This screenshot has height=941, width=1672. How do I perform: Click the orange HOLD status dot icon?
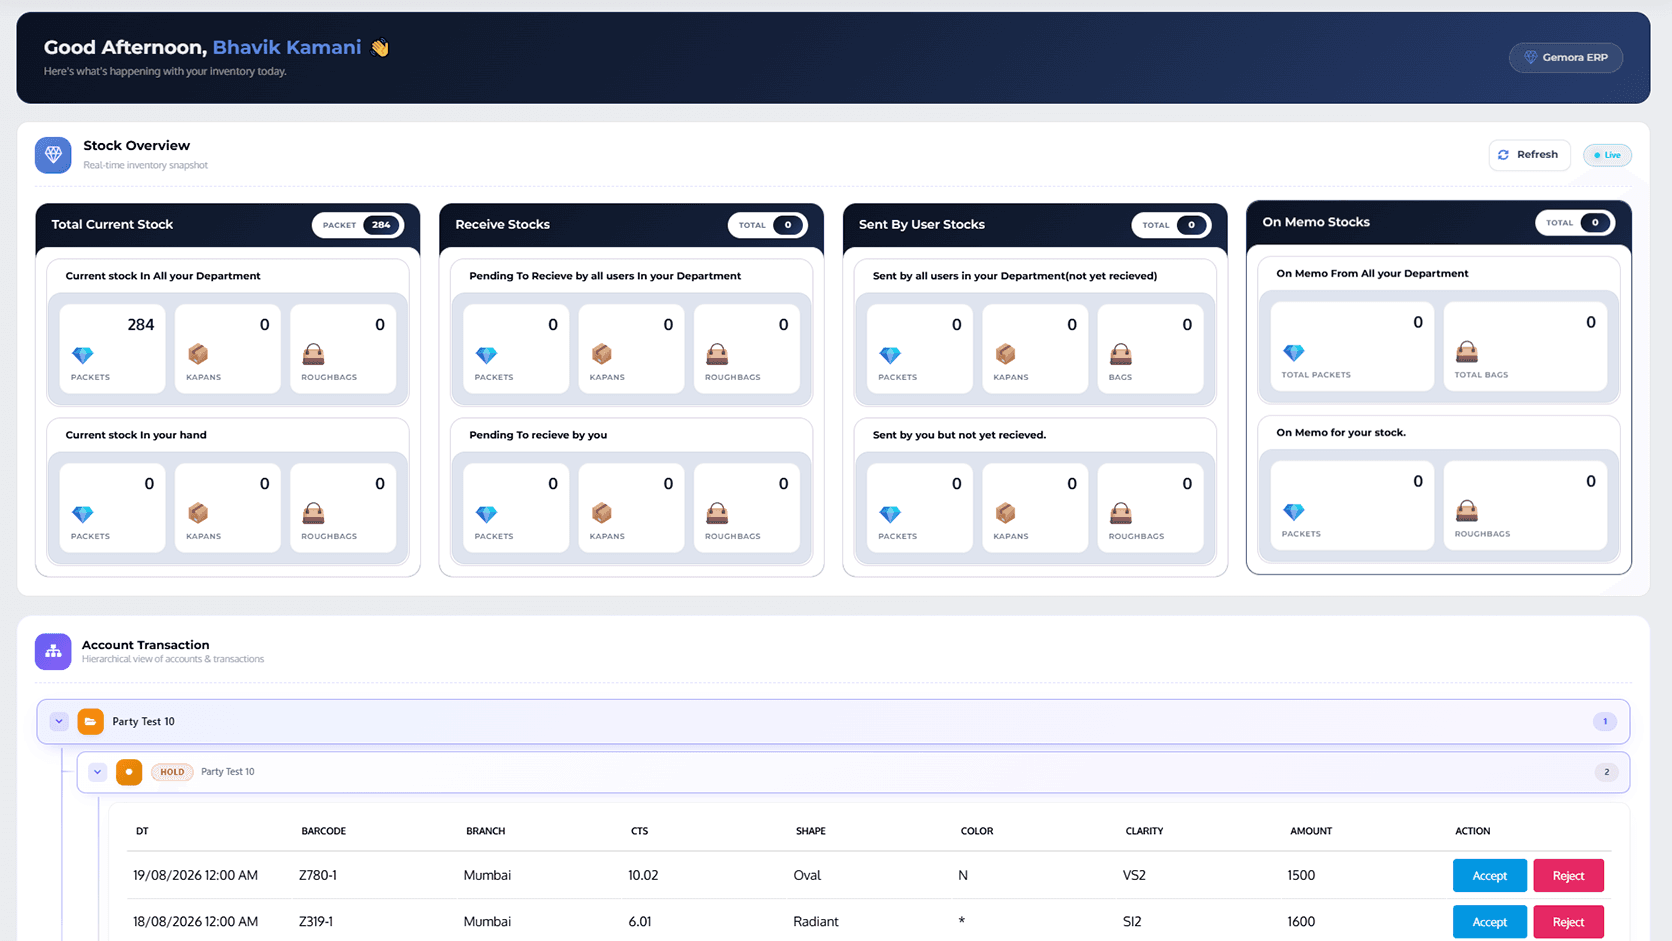point(129,772)
